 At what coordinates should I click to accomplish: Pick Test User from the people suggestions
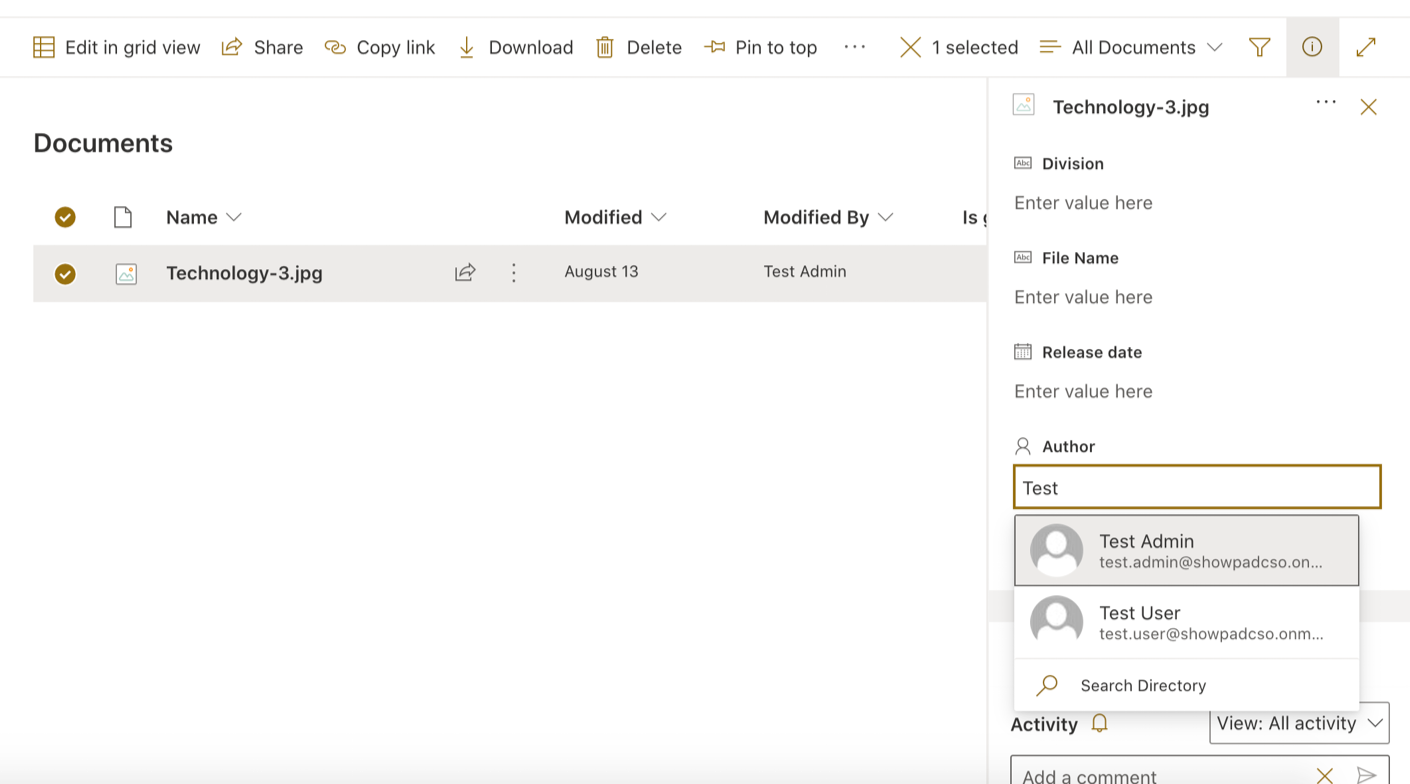point(1186,621)
